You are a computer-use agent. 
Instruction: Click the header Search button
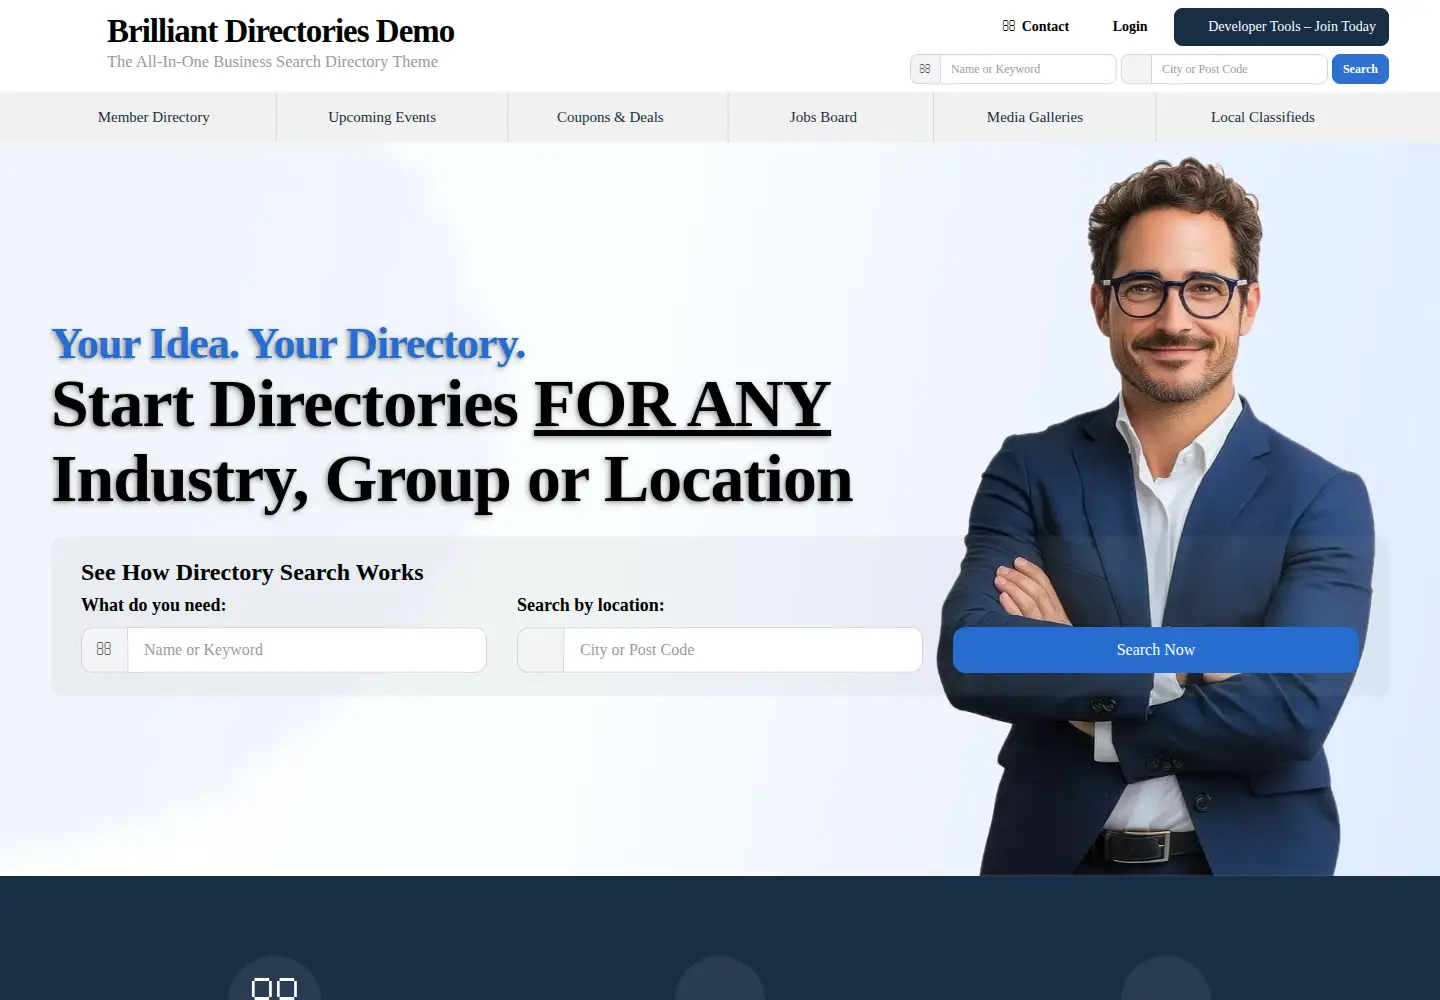pyautogui.click(x=1360, y=69)
